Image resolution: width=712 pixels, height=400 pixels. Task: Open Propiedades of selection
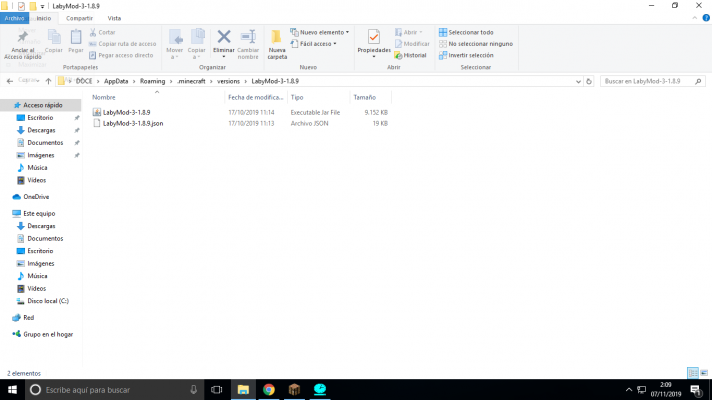click(374, 44)
